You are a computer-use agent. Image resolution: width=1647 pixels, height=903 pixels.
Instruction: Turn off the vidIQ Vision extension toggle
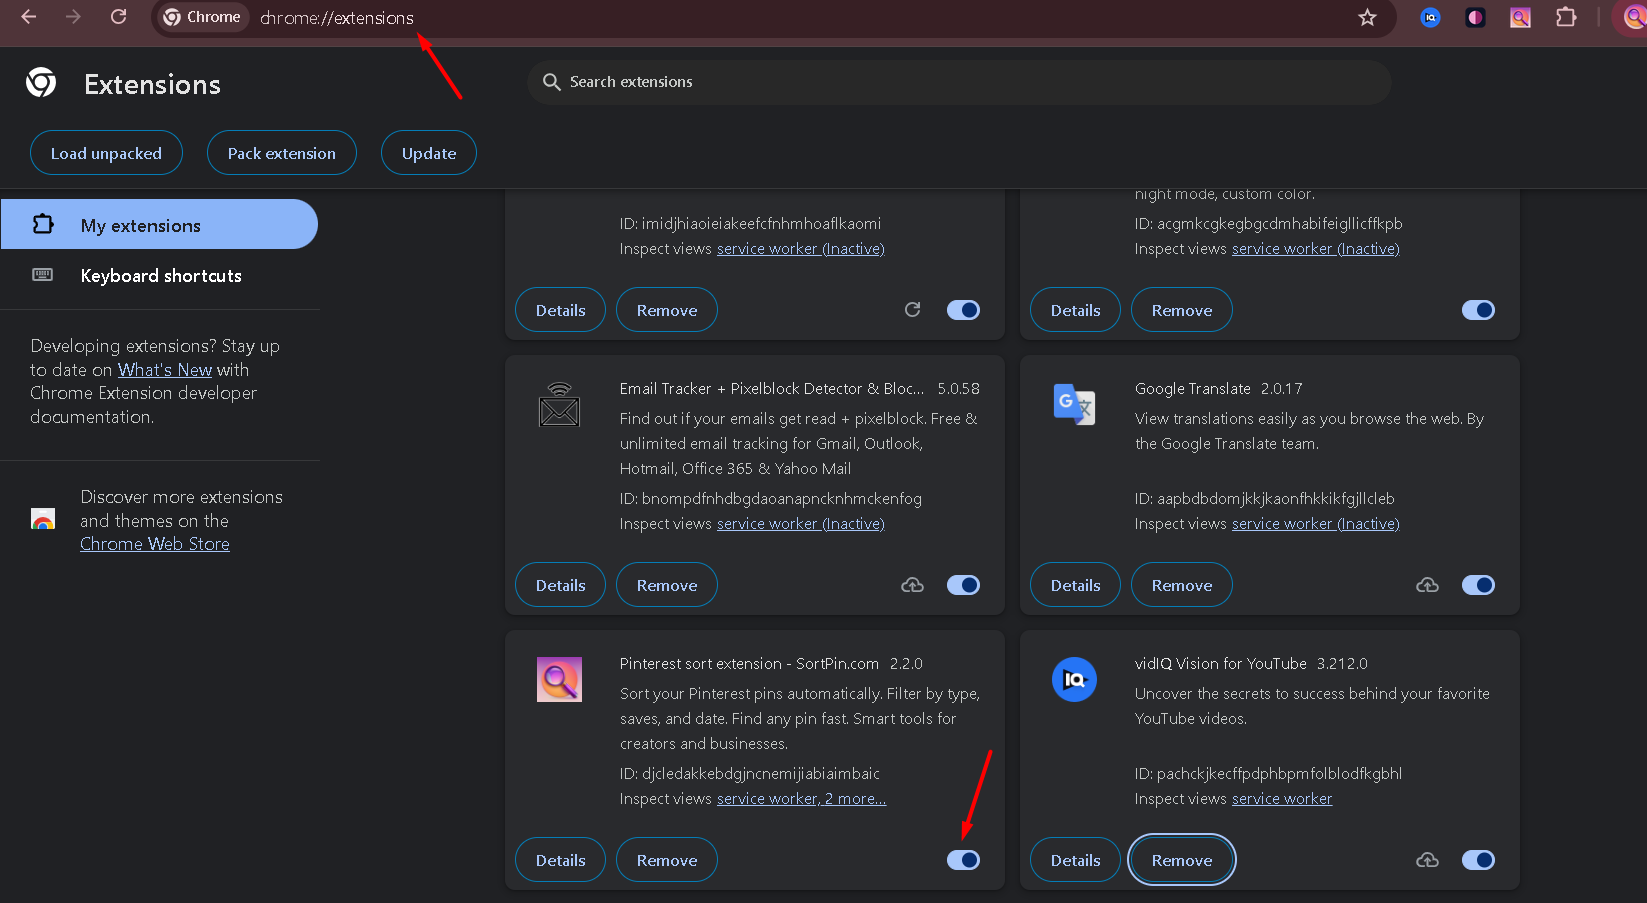tap(1478, 860)
